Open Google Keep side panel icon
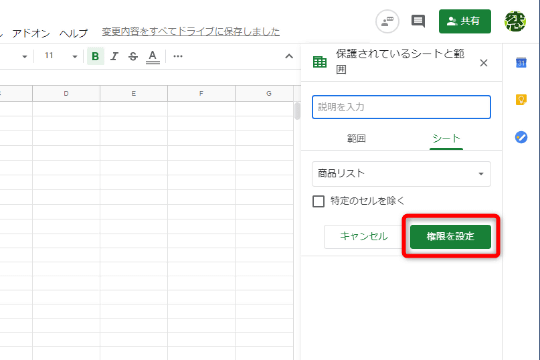Viewport: 540px width, 360px height. coord(521,100)
